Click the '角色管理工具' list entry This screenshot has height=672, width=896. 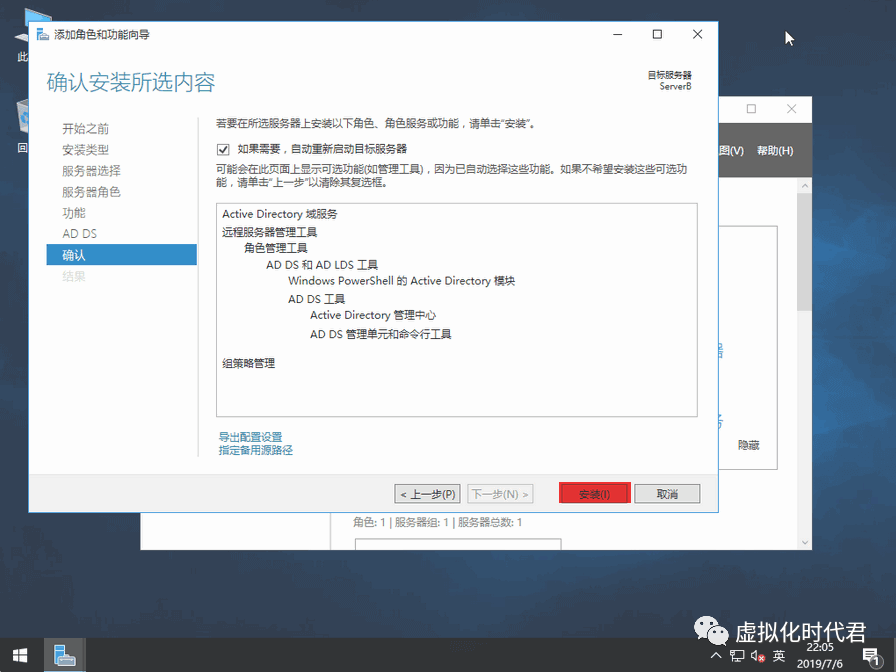click(x=275, y=248)
